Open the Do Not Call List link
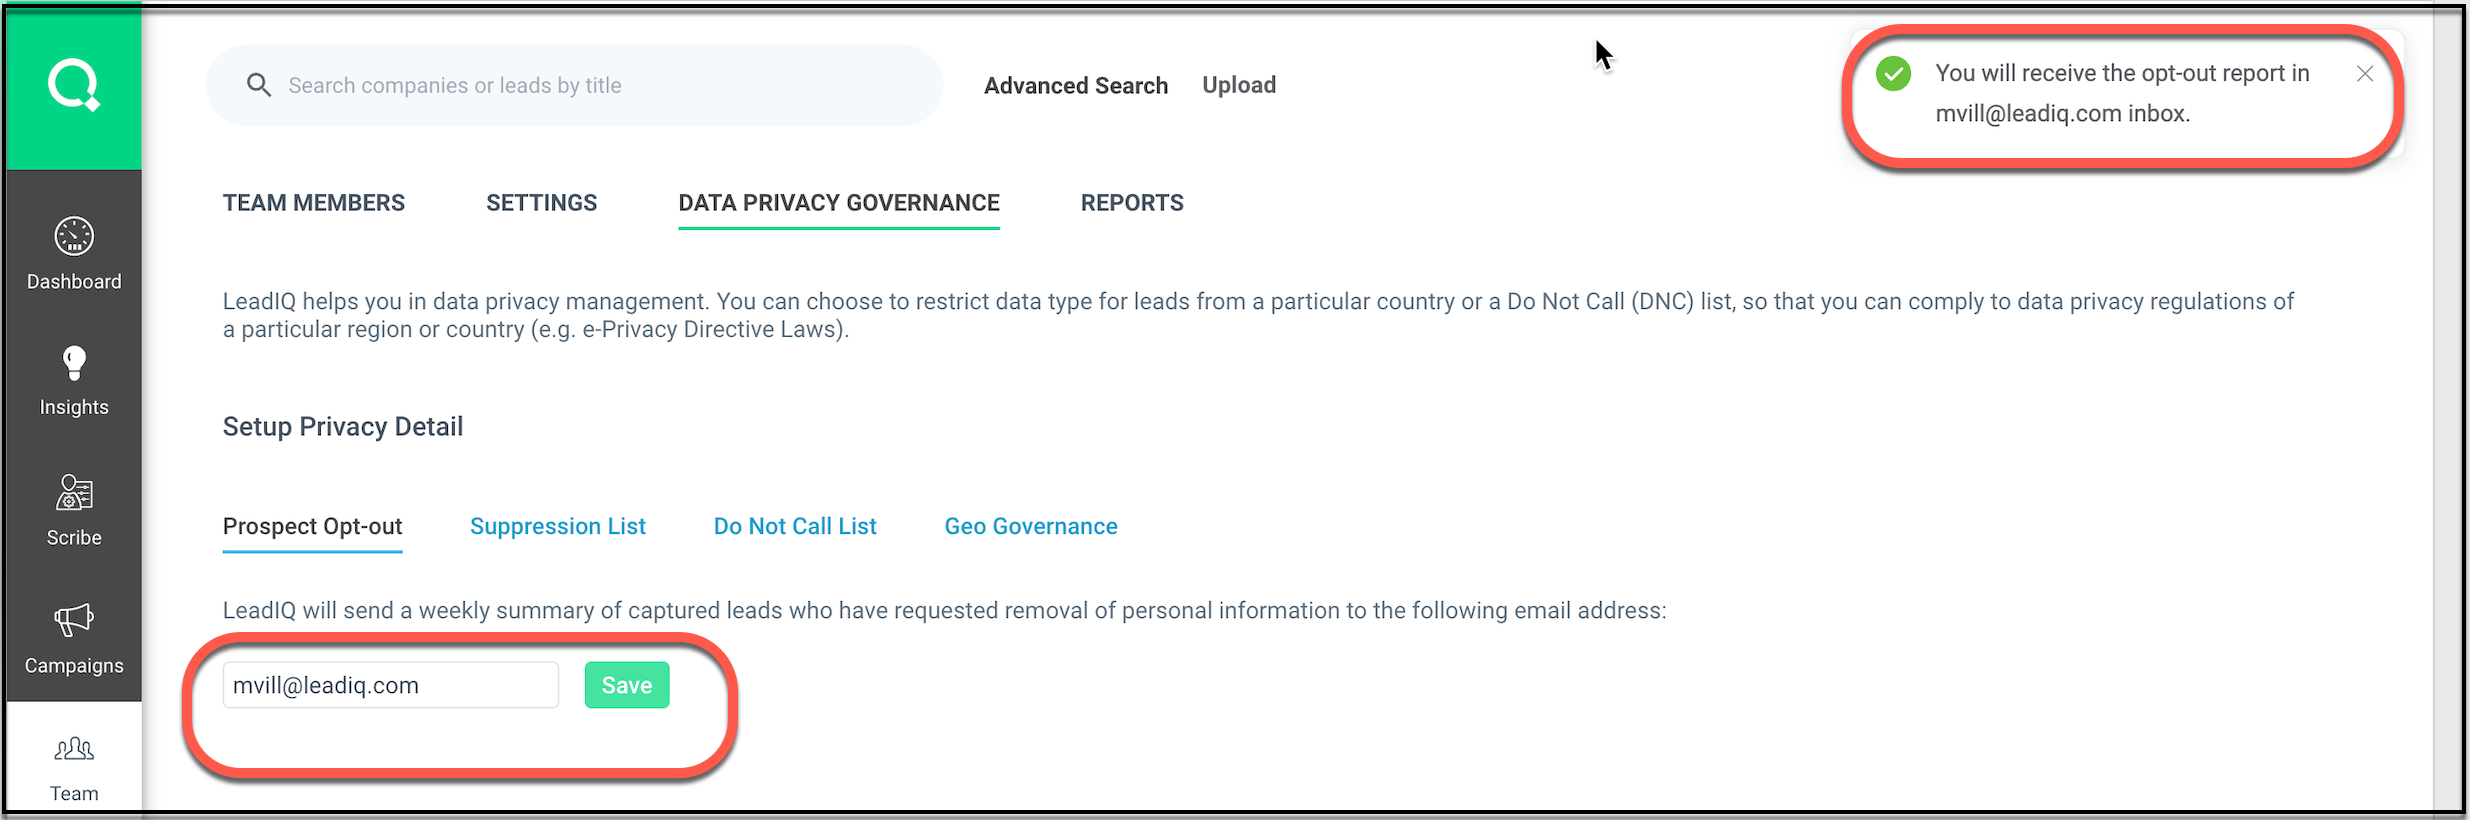Image resolution: width=2470 pixels, height=820 pixels. point(794,527)
